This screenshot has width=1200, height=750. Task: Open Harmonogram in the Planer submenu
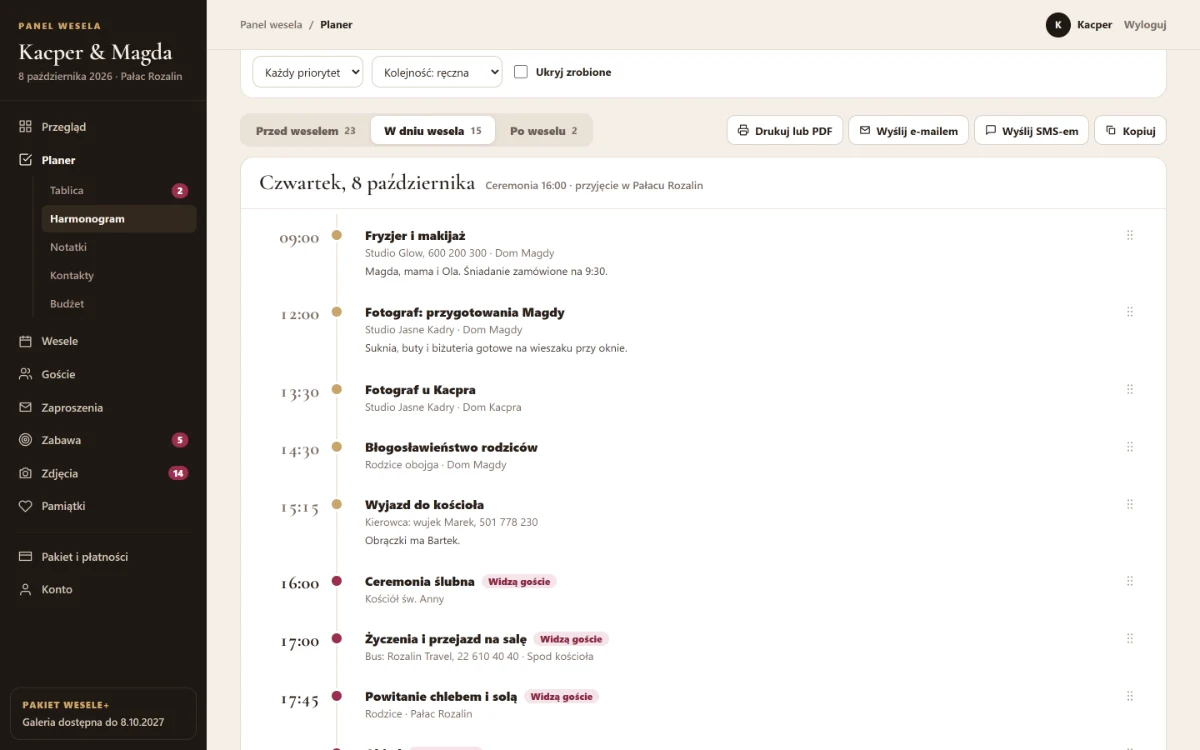[119, 219]
